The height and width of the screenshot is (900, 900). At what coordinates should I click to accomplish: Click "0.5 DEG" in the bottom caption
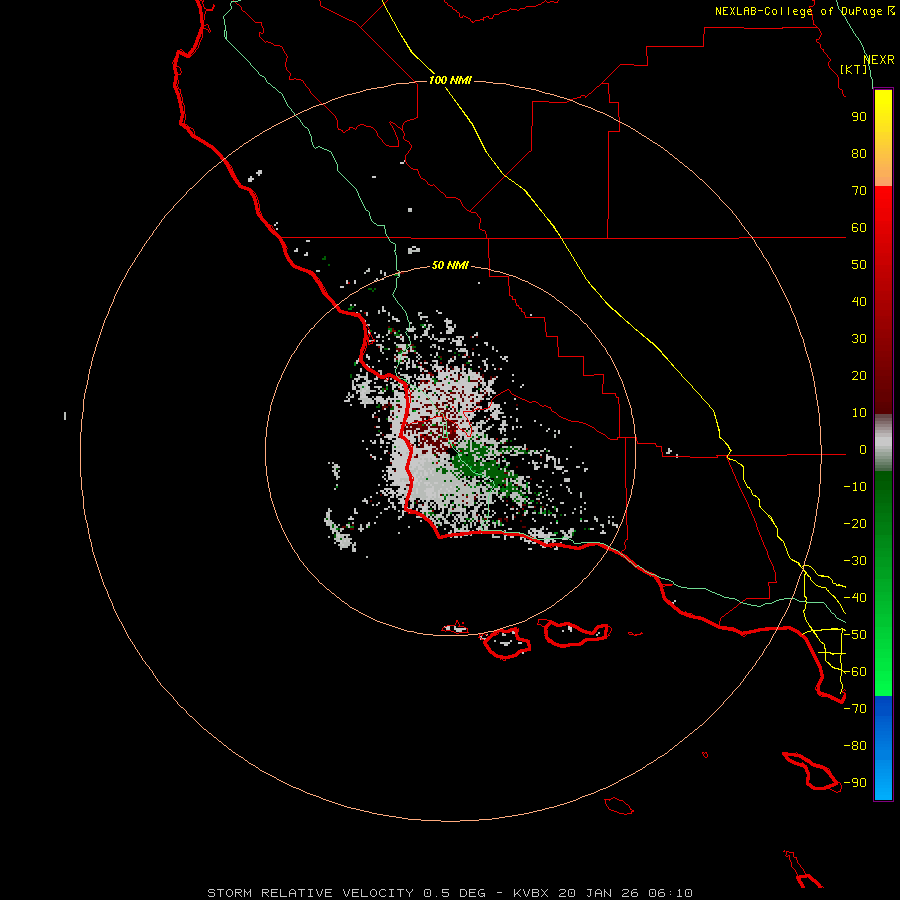[453, 893]
